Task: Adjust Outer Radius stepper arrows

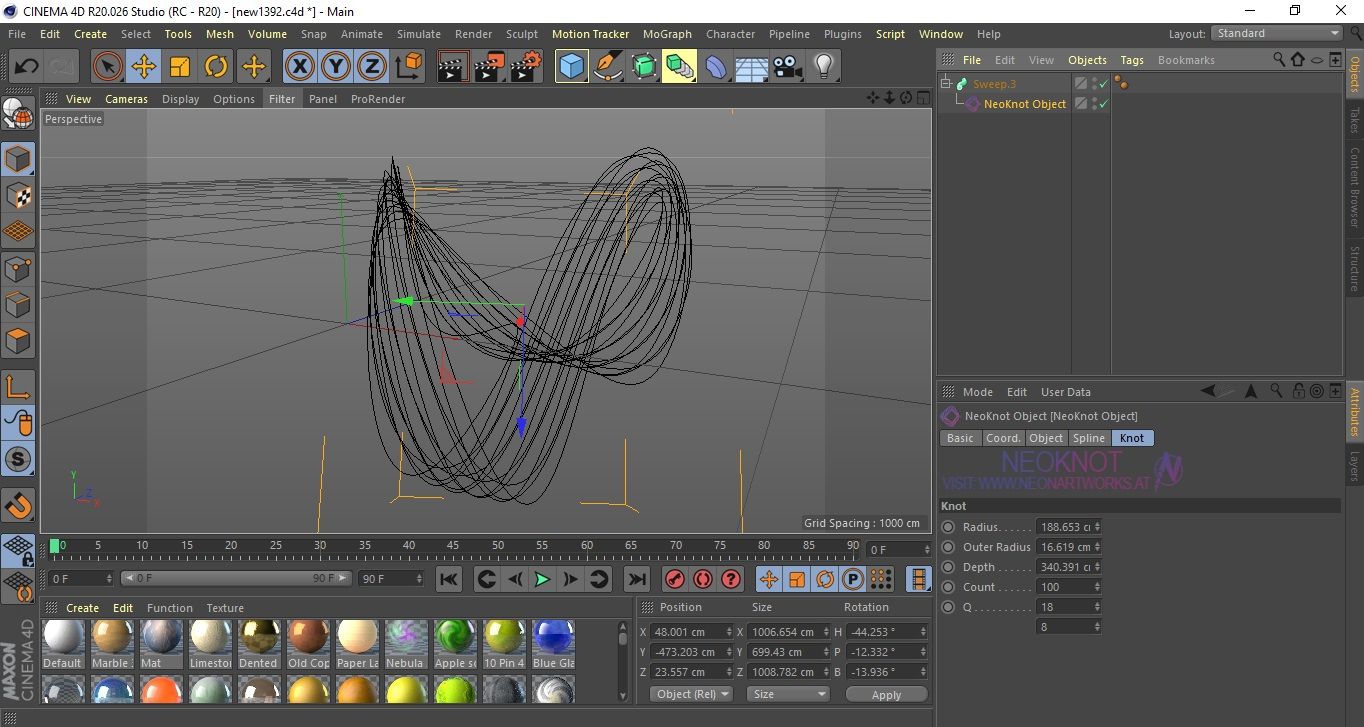Action: pos(1098,547)
